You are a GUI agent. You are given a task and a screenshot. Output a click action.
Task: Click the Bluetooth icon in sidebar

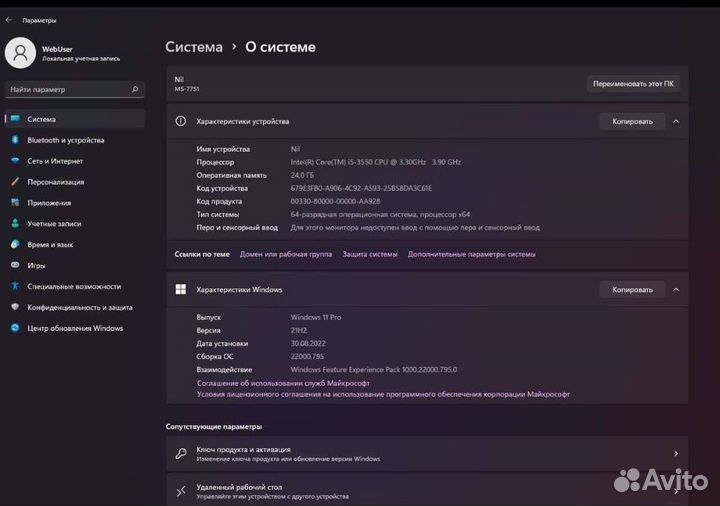pyautogui.click(x=16, y=140)
